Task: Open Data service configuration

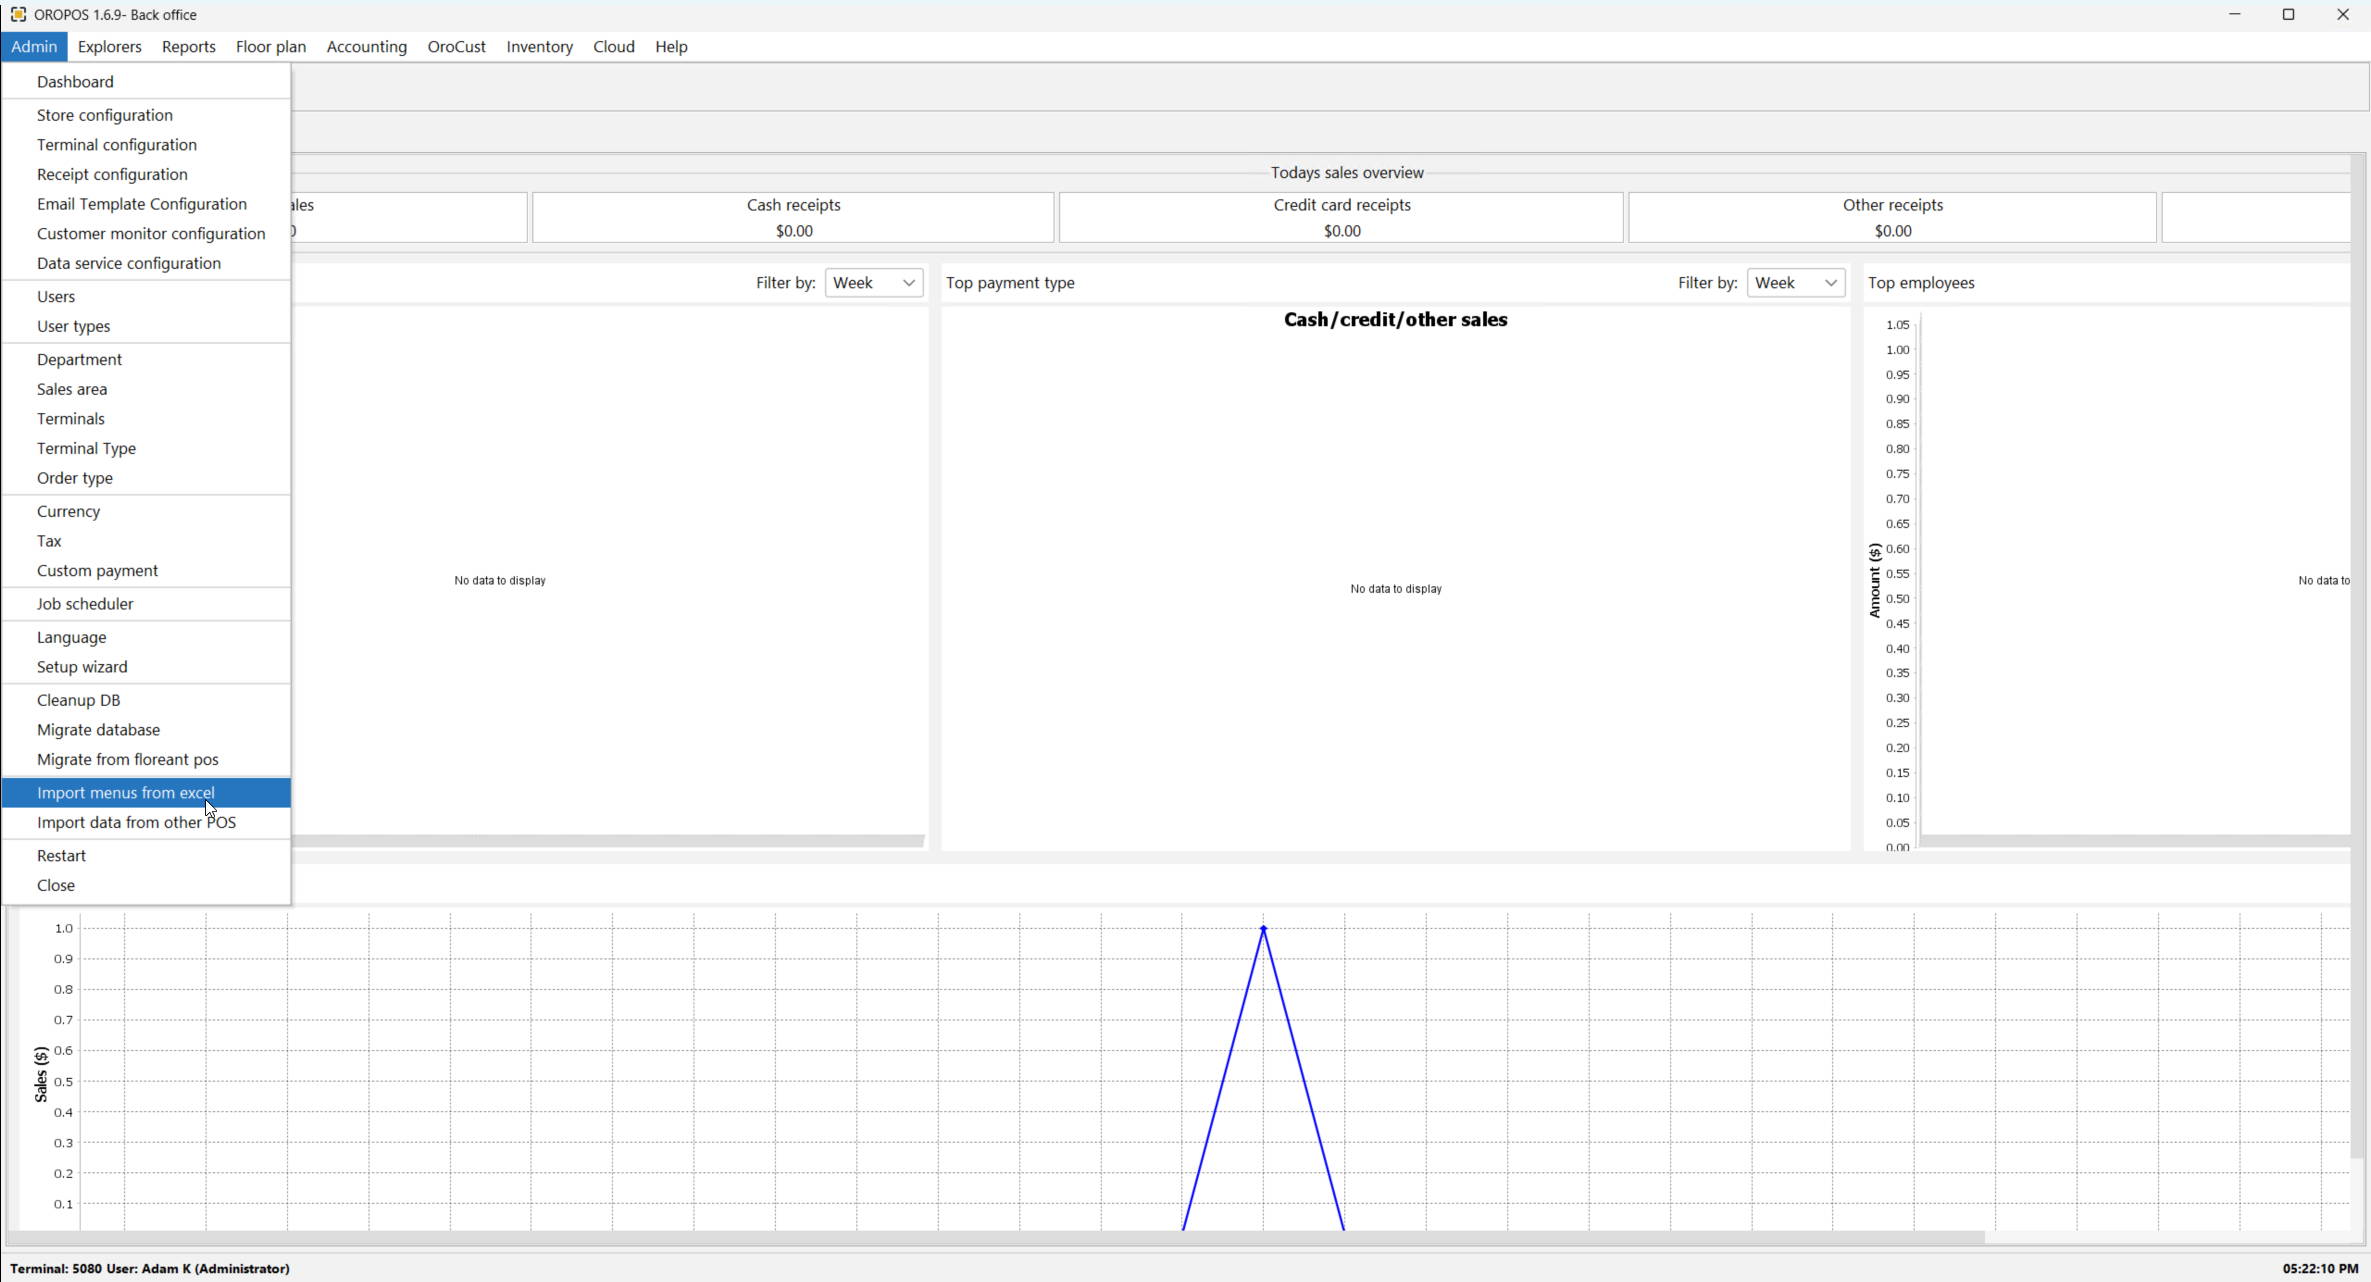Action: tap(146, 263)
